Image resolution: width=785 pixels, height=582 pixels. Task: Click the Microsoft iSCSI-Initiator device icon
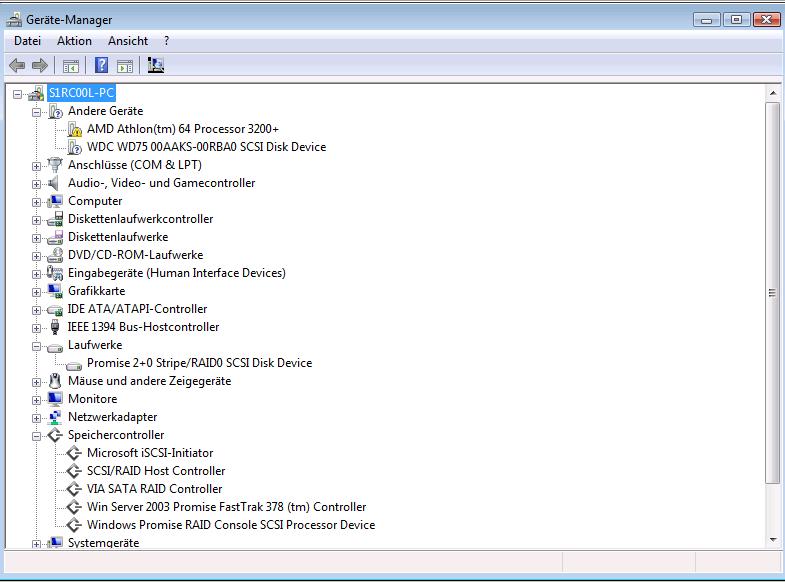(74, 453)
